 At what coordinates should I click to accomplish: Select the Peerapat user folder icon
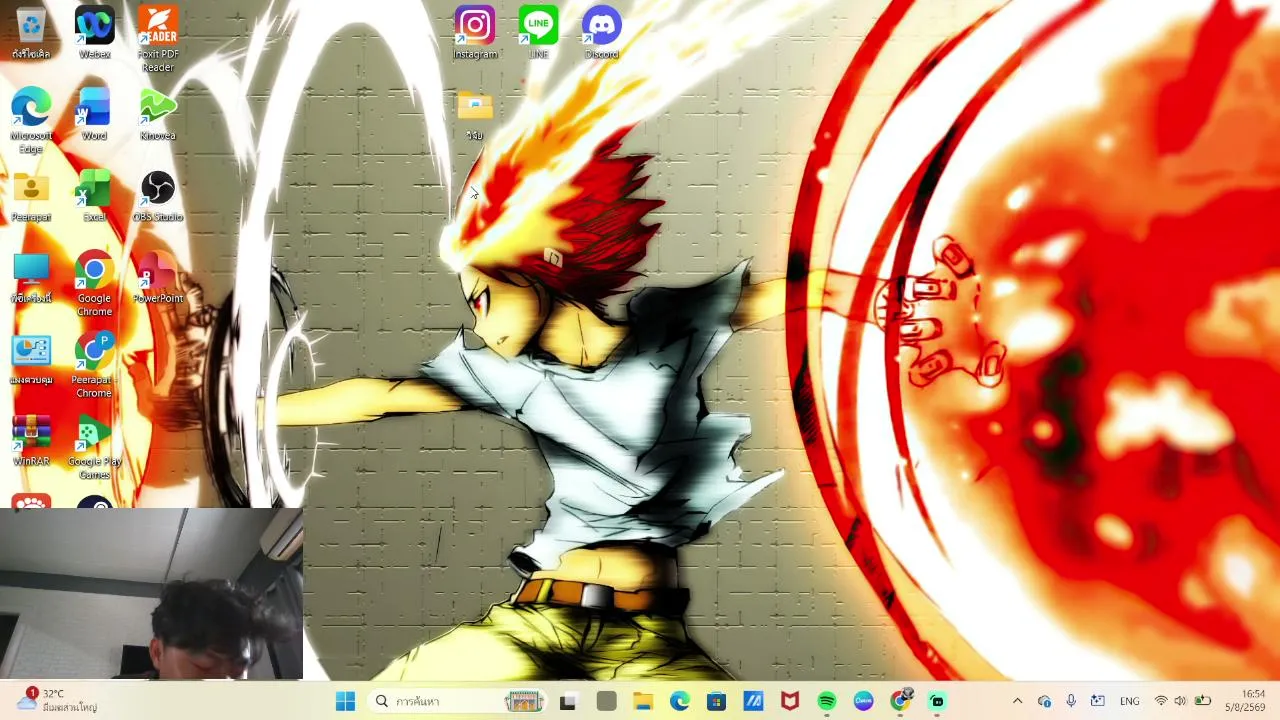[x=31, y=196]
